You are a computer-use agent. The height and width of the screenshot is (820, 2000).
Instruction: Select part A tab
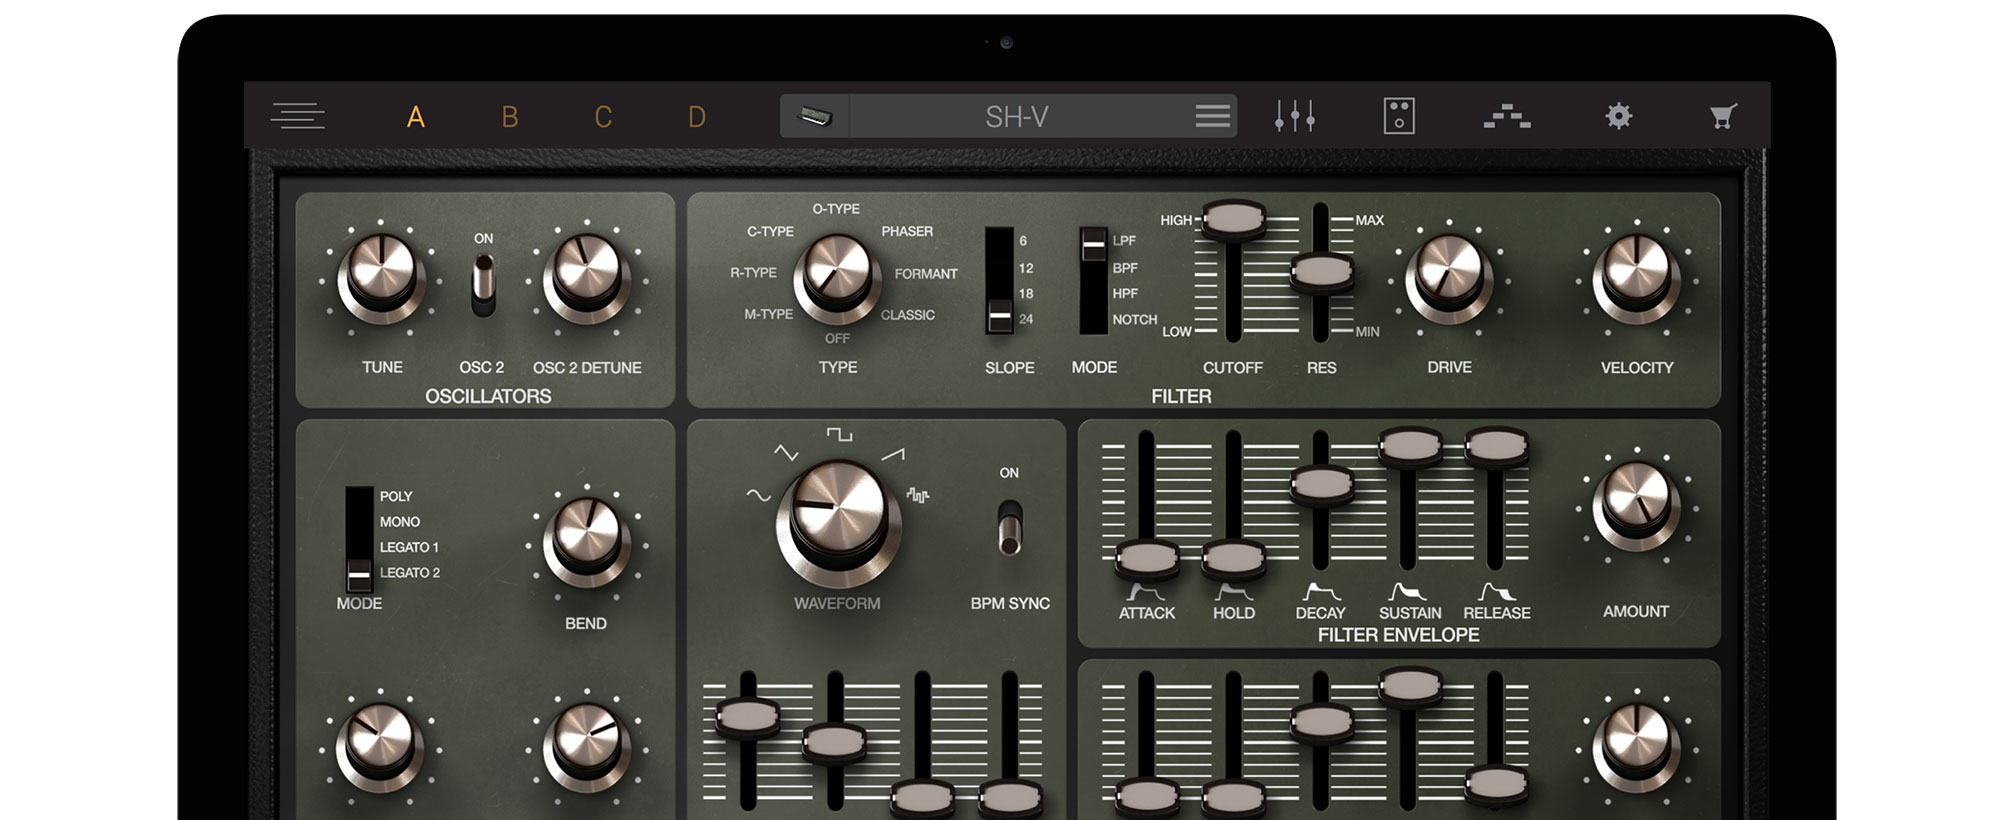tap(416, 117)
